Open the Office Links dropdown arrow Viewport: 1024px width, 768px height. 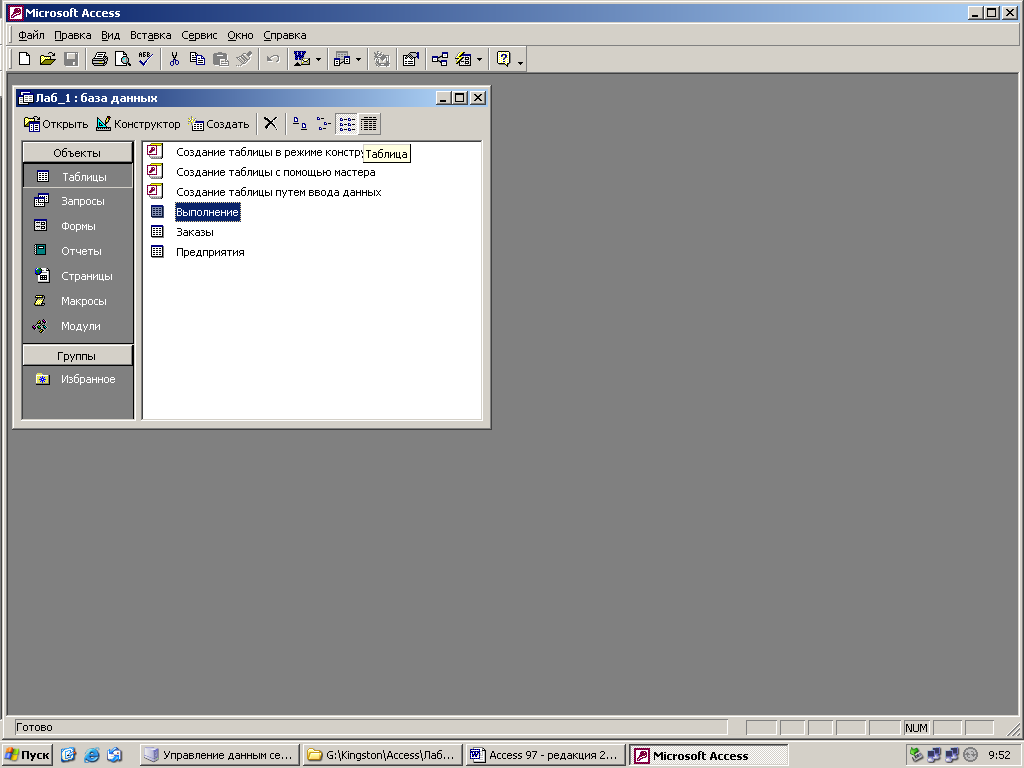pos(319,59)
